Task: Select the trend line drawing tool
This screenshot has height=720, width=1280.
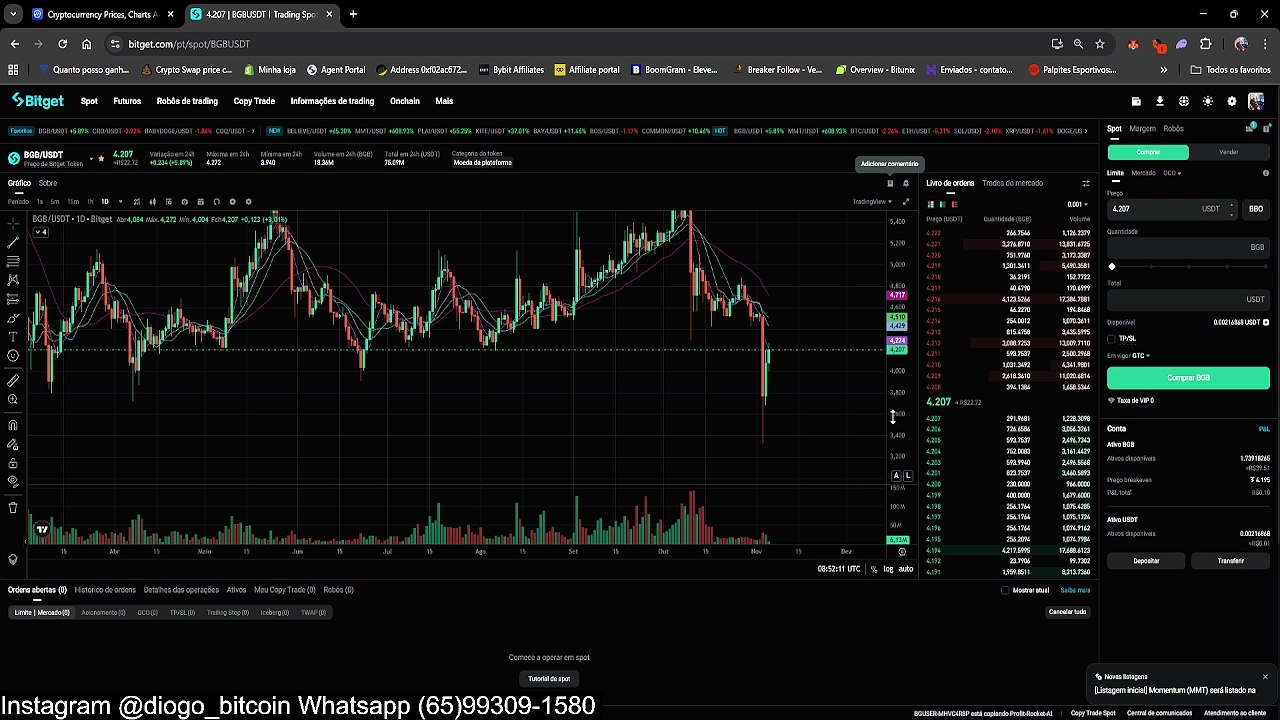Action: tap(13, 242)
